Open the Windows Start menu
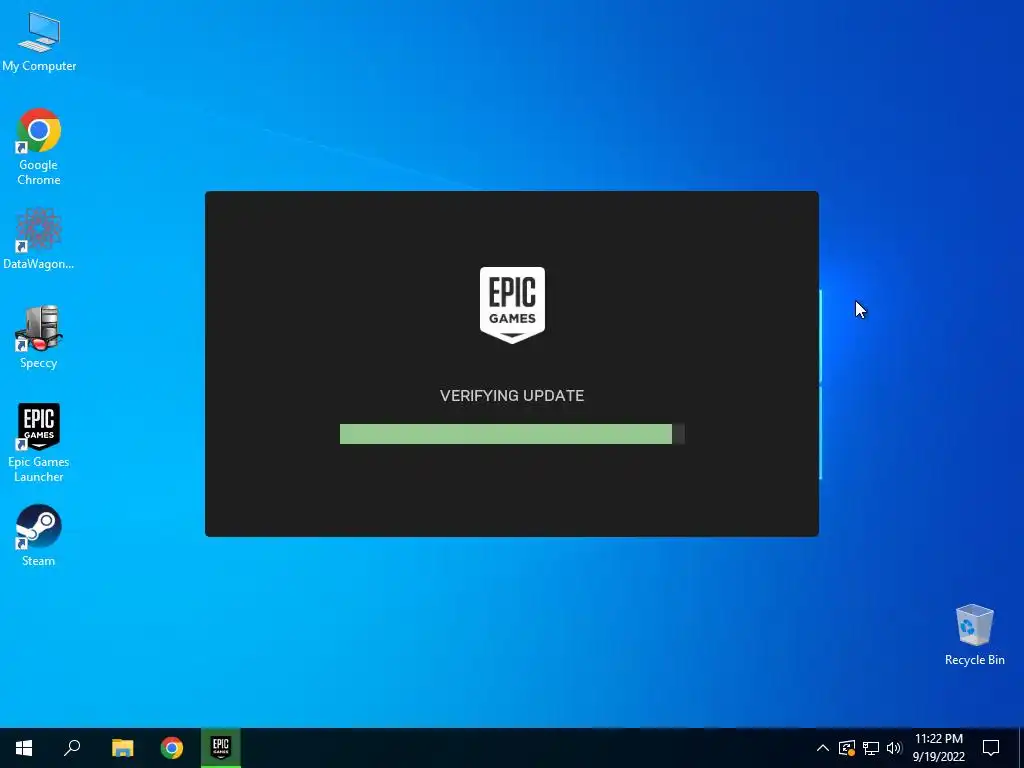1024x768 pixels. click(x=24, y=748)
